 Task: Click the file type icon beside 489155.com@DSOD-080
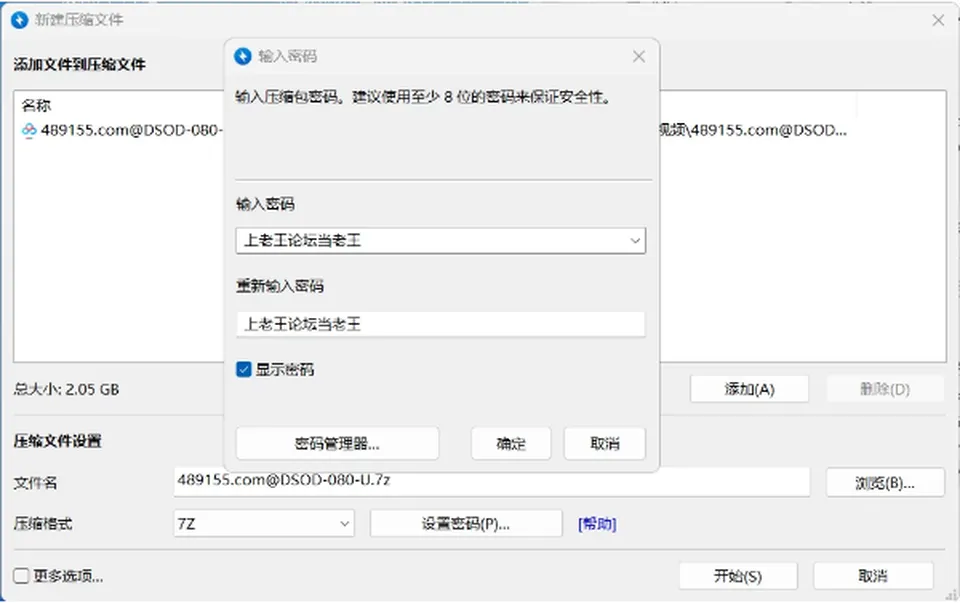pos(29,130)
